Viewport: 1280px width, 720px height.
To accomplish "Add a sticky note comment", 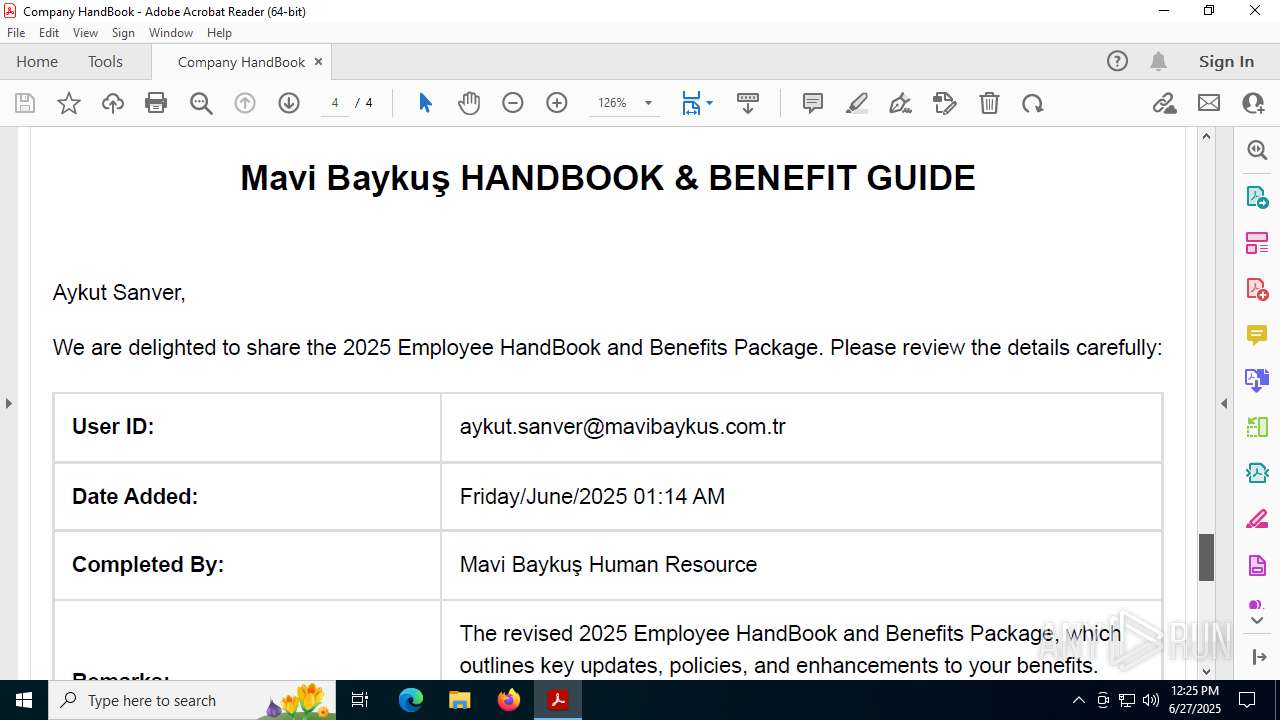I will pos(813,103).
